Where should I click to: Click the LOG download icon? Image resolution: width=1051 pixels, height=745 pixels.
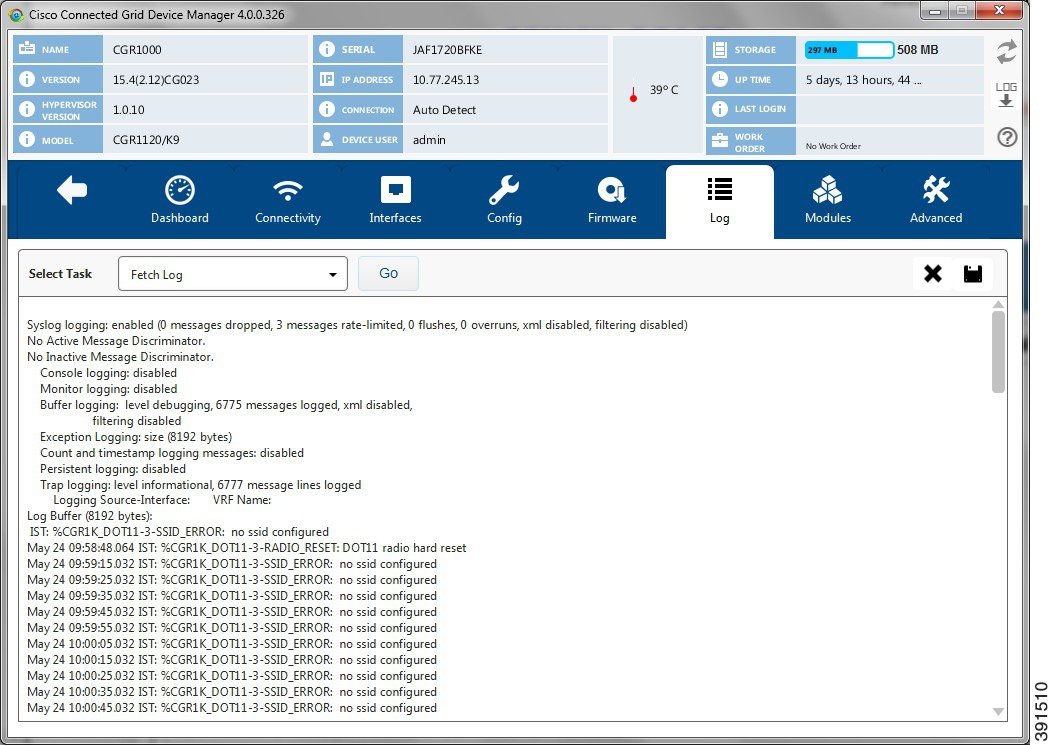click(x=1006, y=95)
